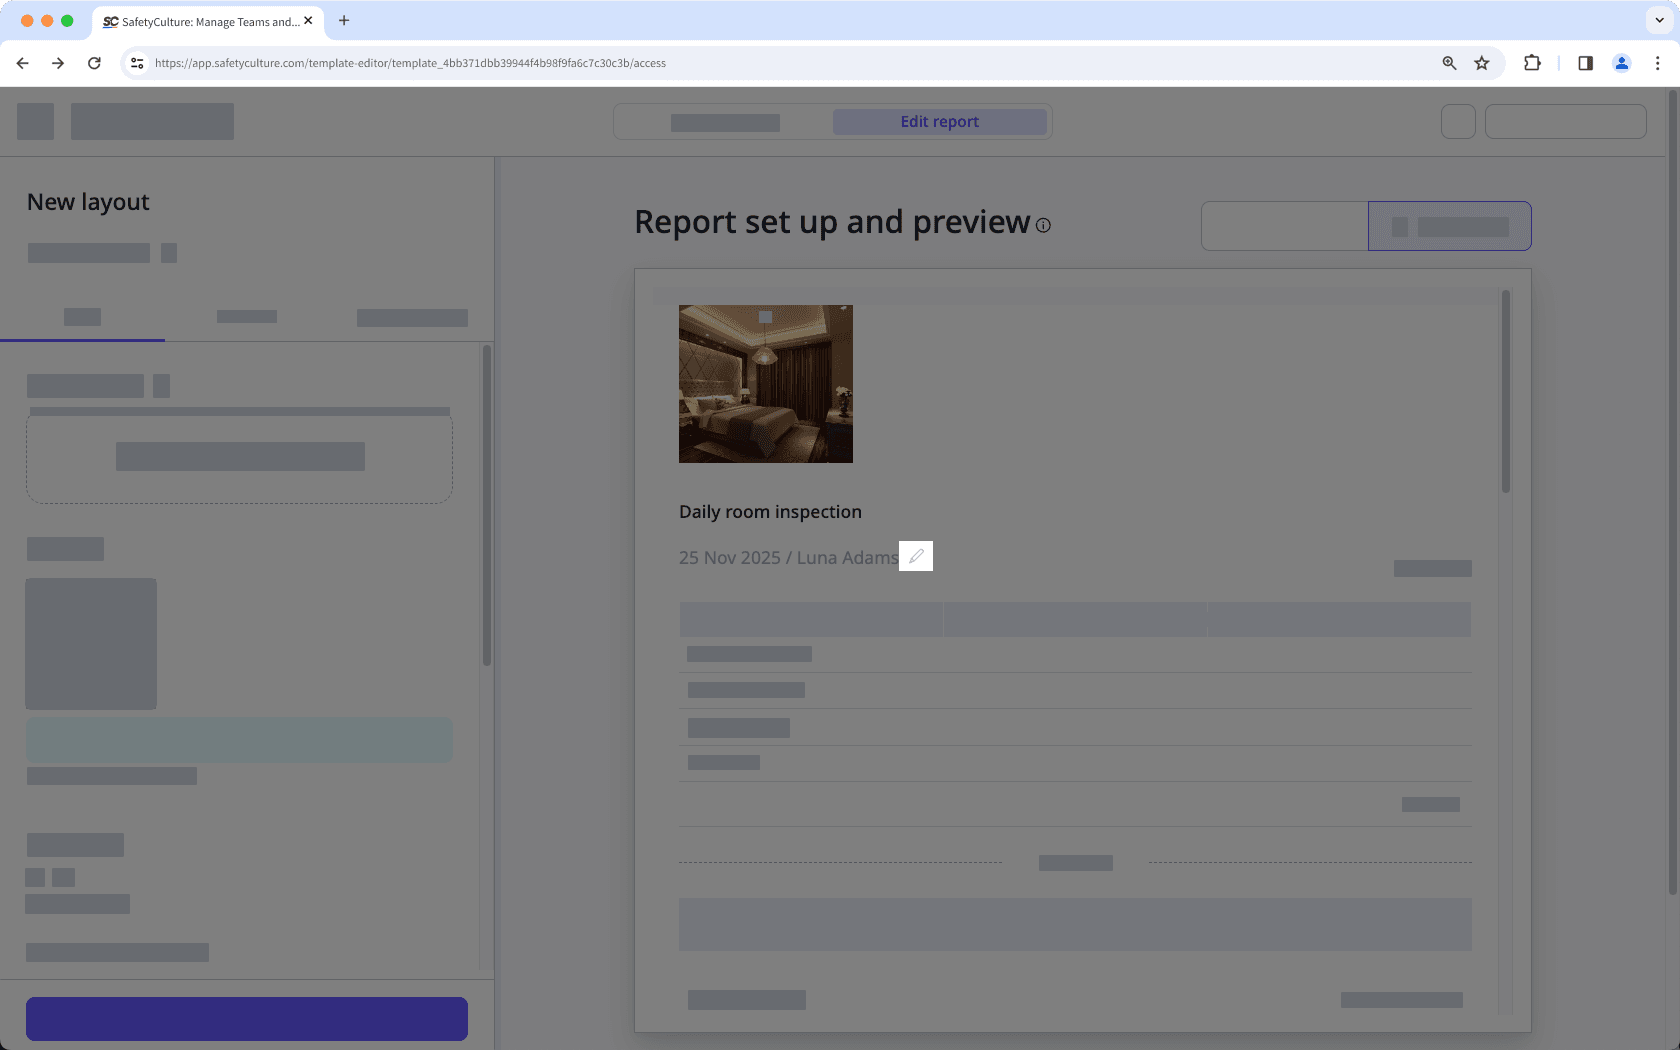Open the site information dropdown in the address bar

136,62
